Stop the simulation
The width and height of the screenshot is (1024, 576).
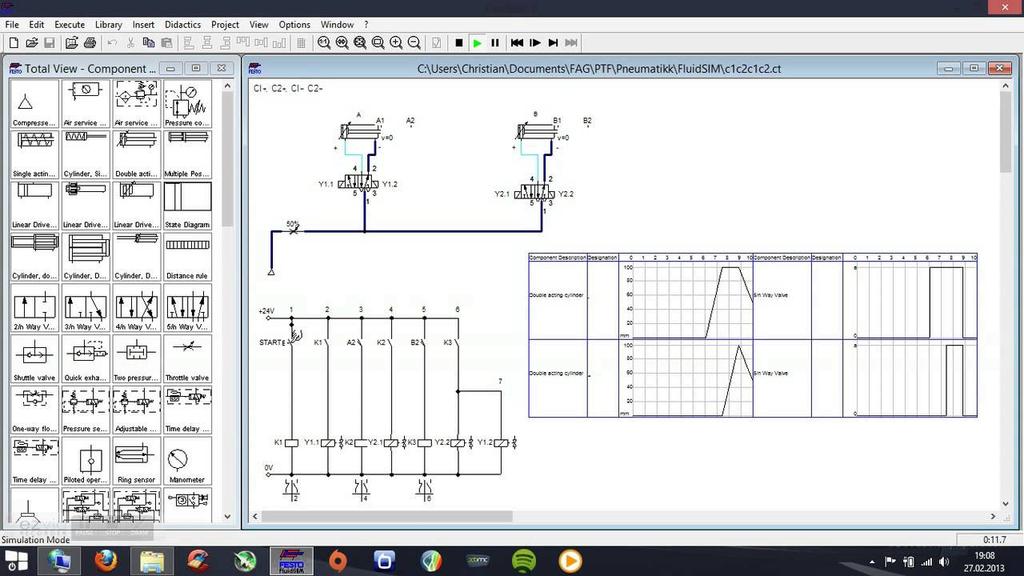(x=458, y=43)
